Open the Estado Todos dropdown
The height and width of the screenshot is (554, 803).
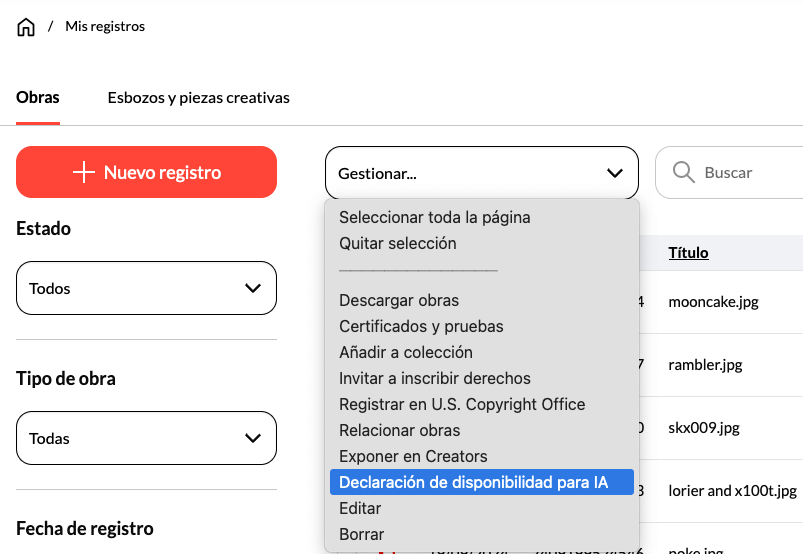[x=146, y=288]
